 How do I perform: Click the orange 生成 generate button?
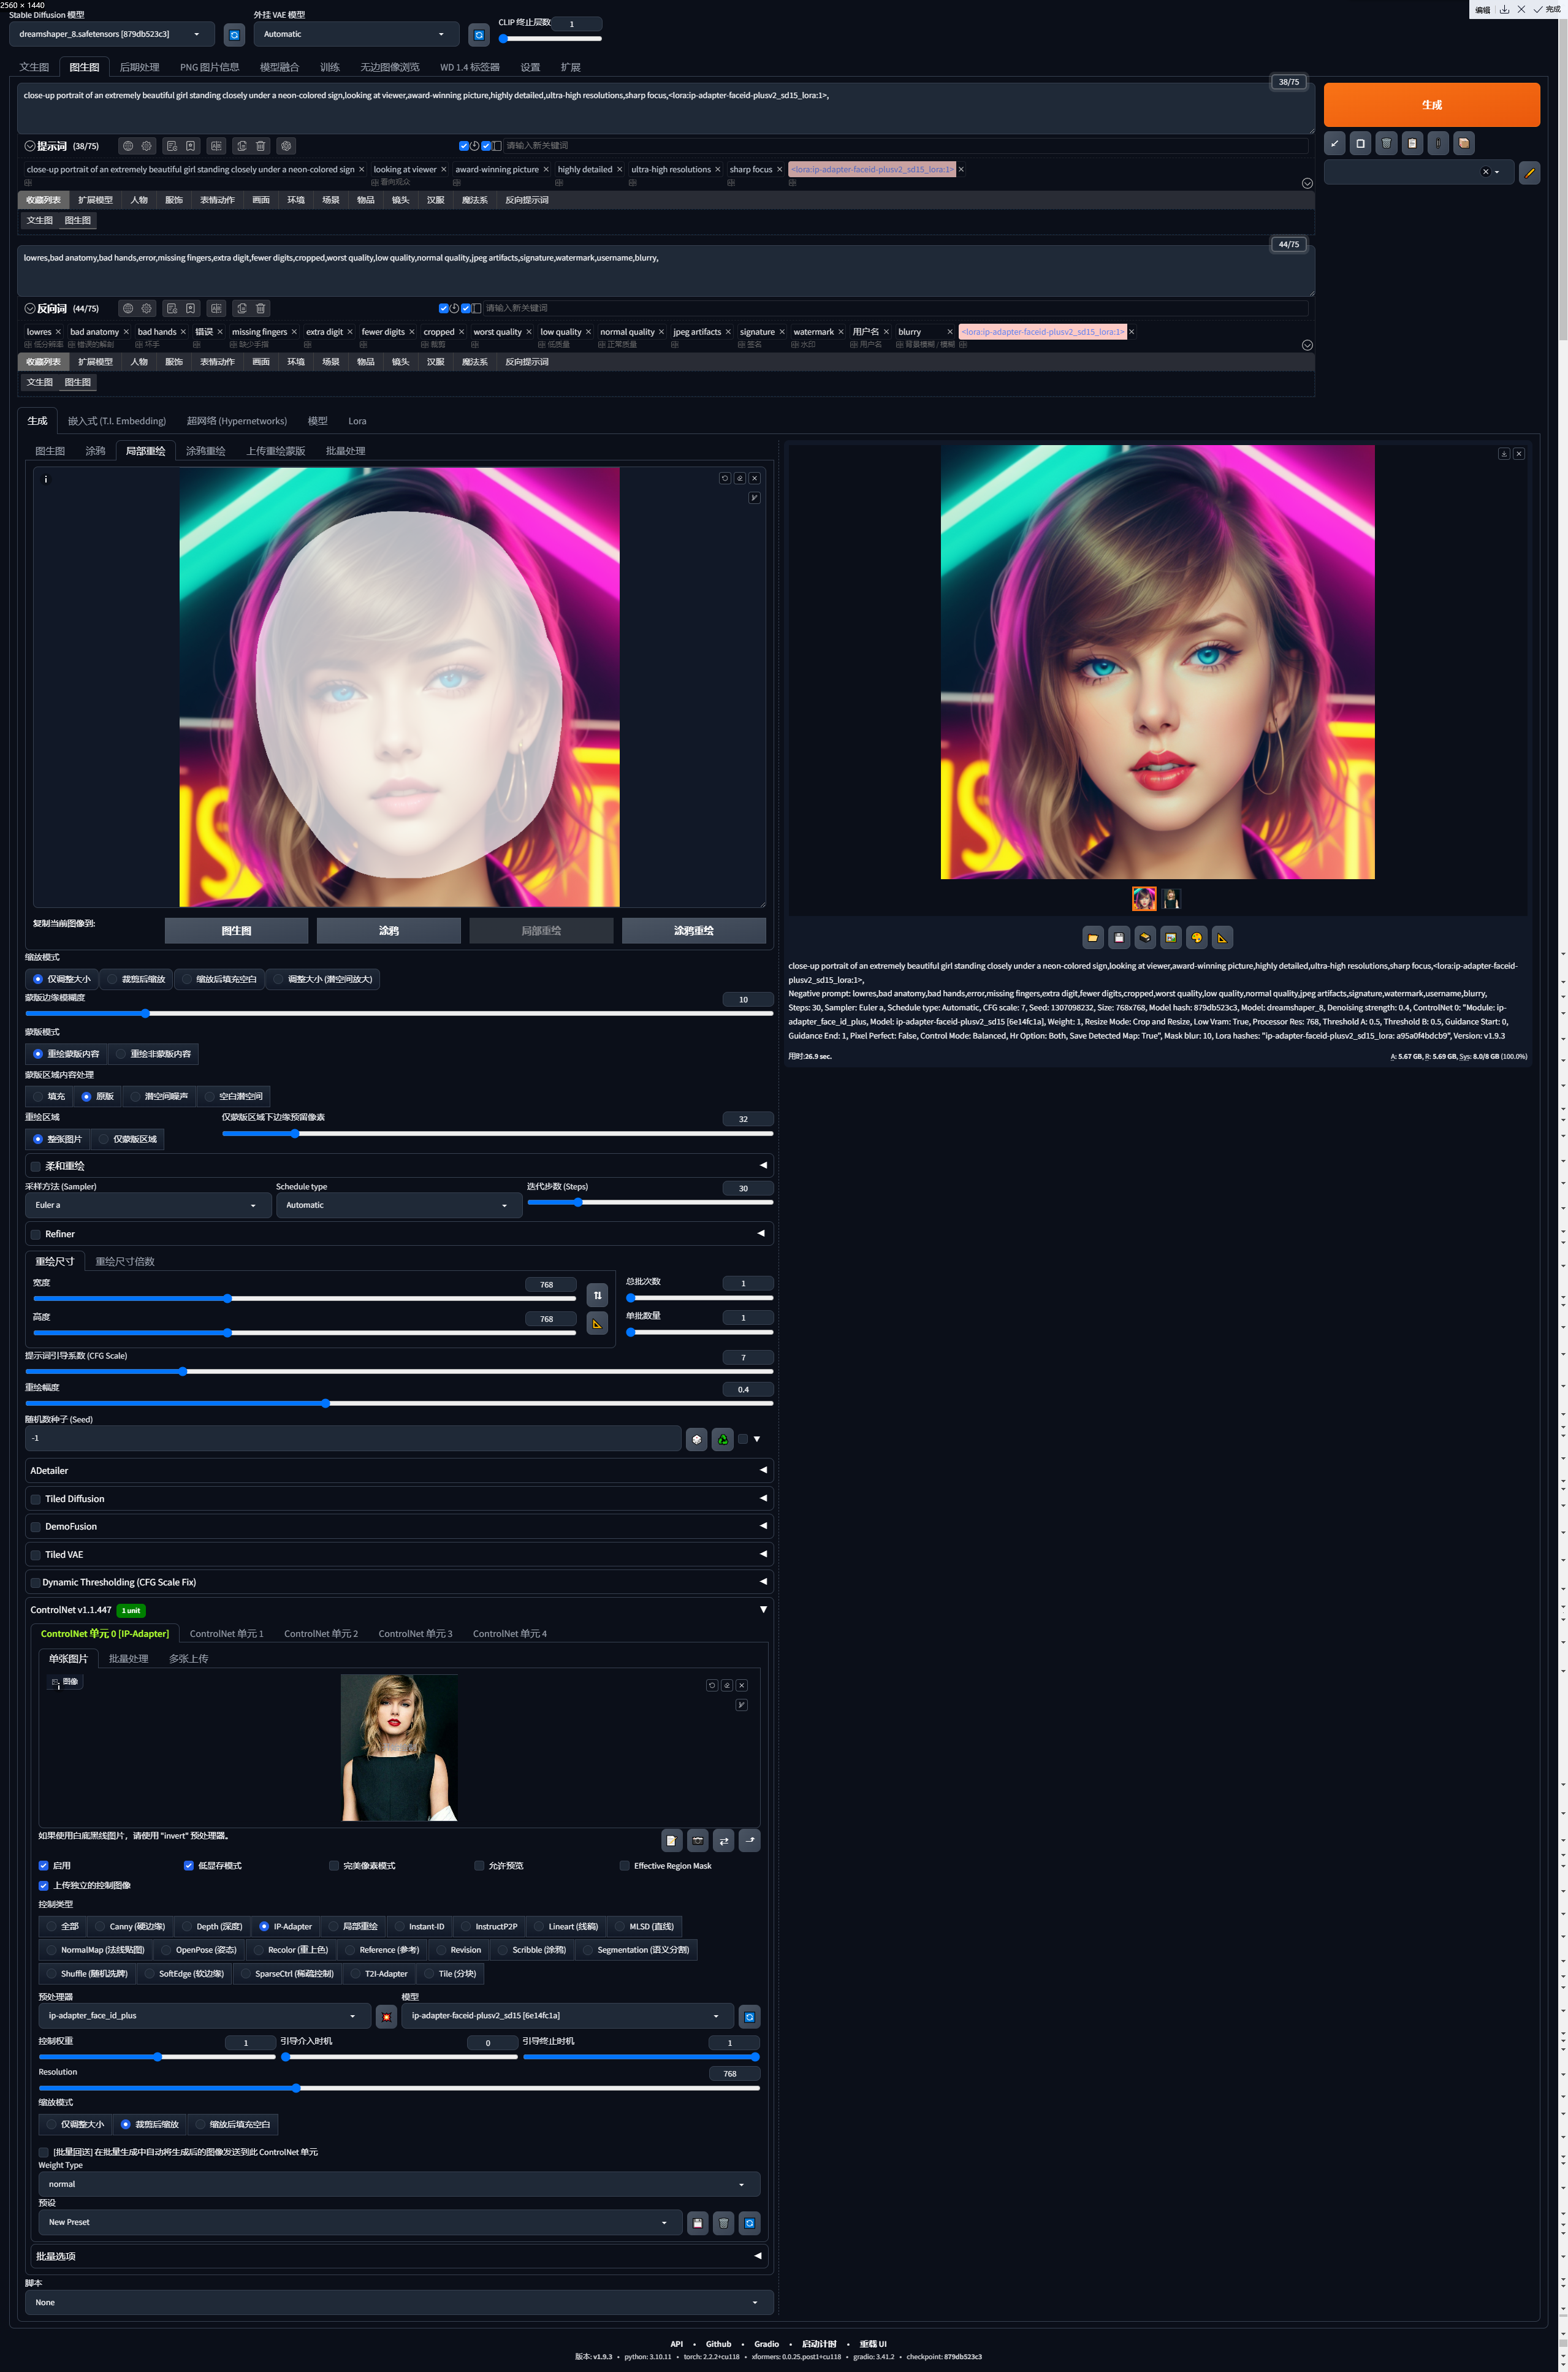pyautogui.click(x=1432, y=105)
